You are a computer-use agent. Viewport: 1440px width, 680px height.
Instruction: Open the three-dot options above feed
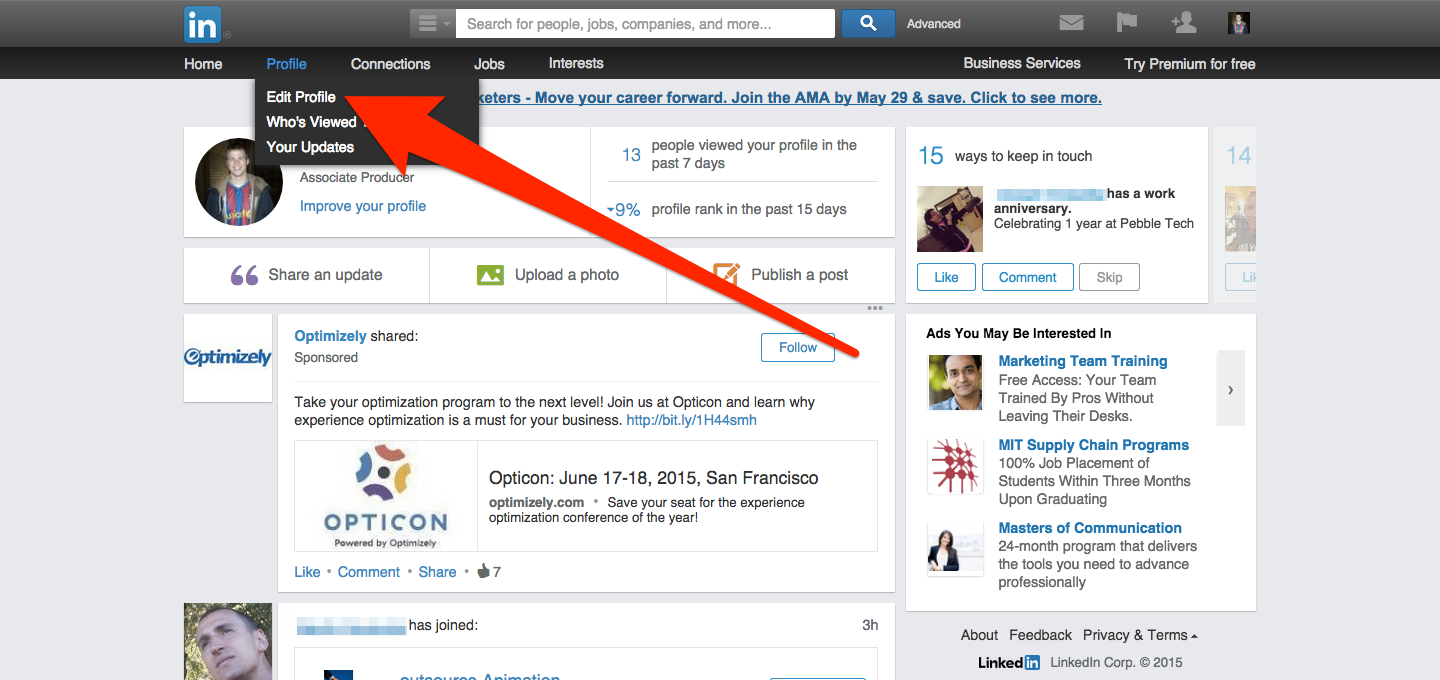875,308
